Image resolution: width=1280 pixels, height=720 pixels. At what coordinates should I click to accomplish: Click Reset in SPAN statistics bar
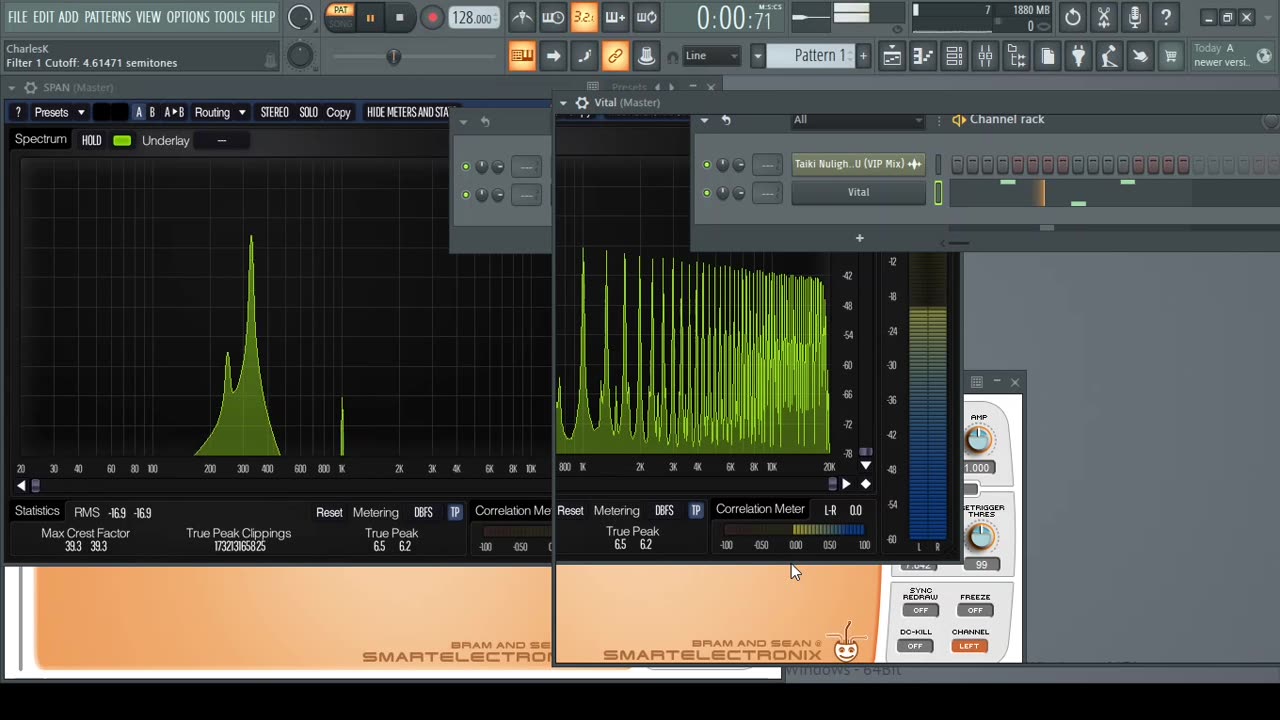329,512
